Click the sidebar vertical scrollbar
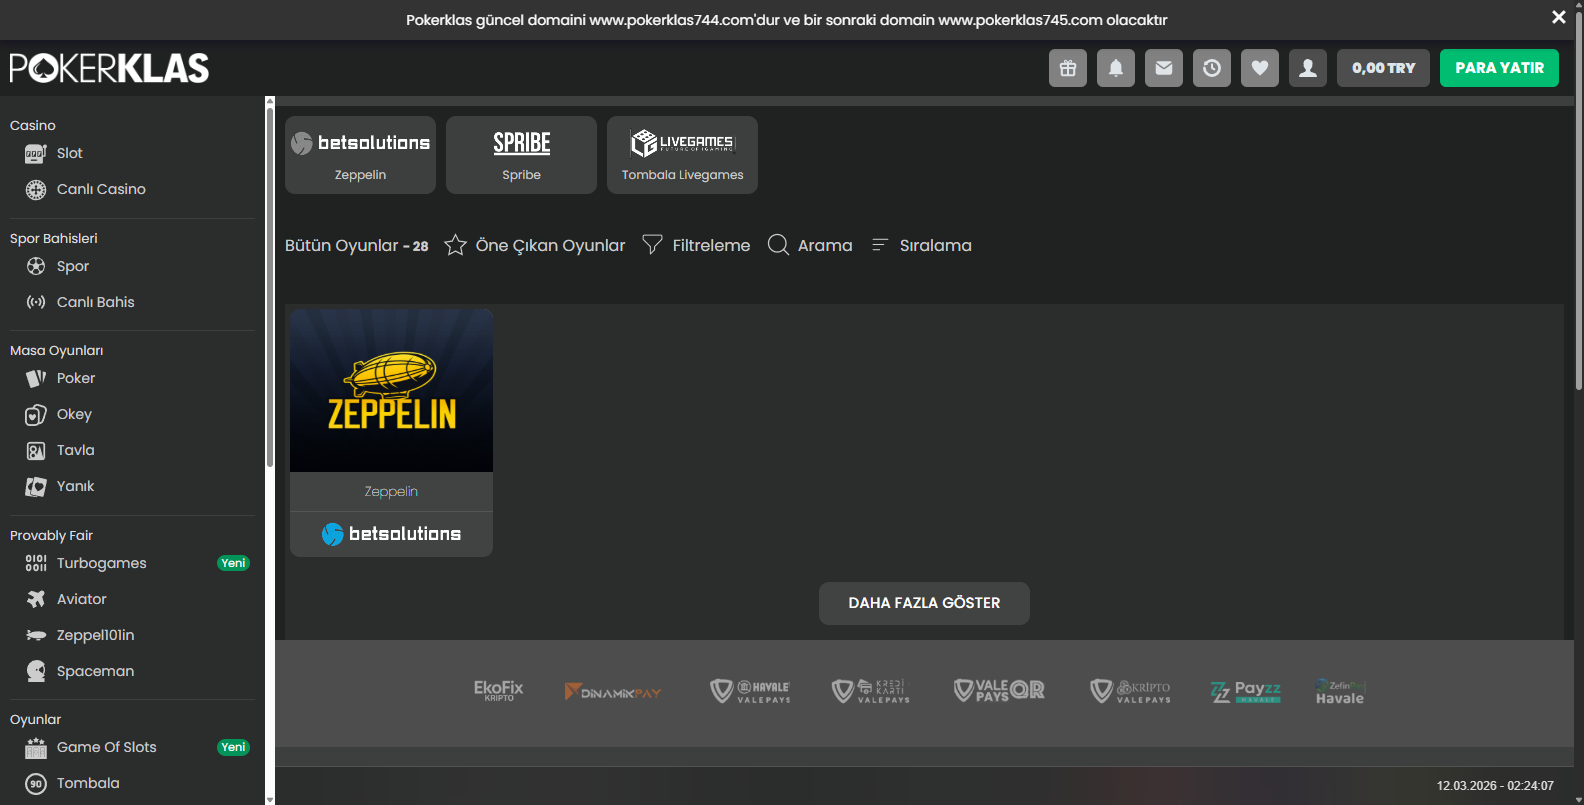The image size is (1584, 805). tap(270, 285)
